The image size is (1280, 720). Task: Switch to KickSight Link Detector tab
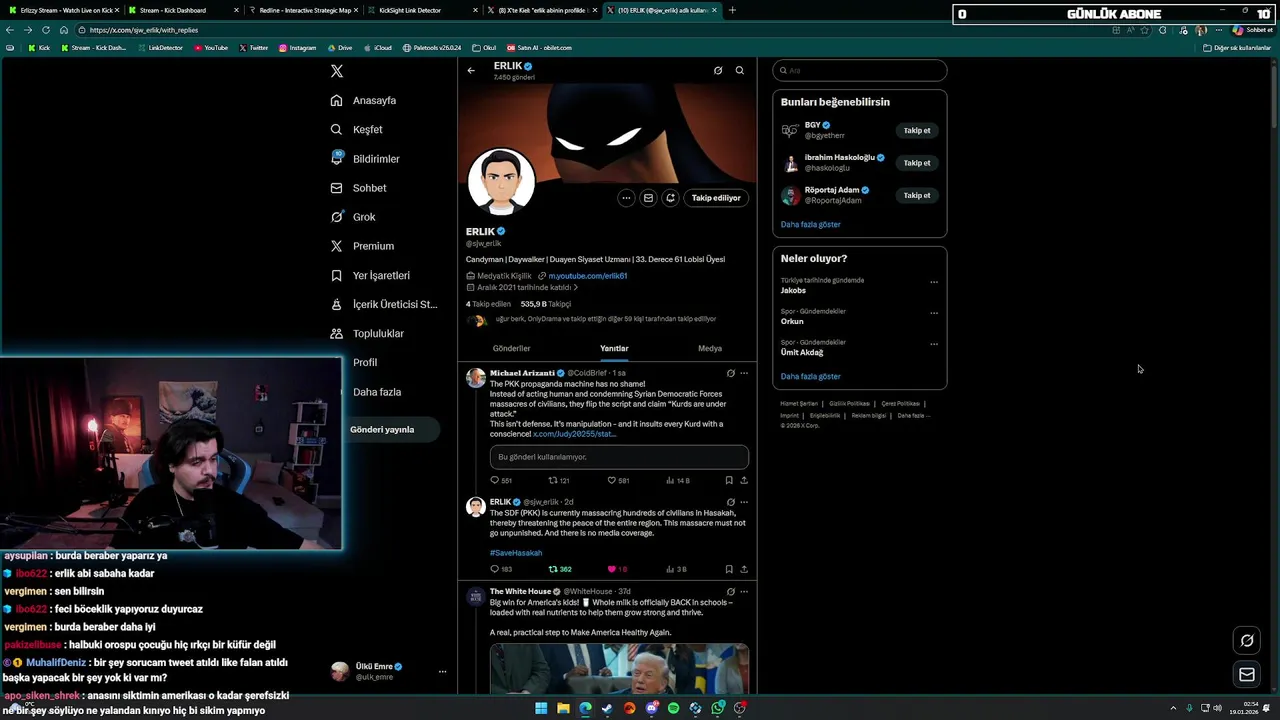tap(423, 10)
